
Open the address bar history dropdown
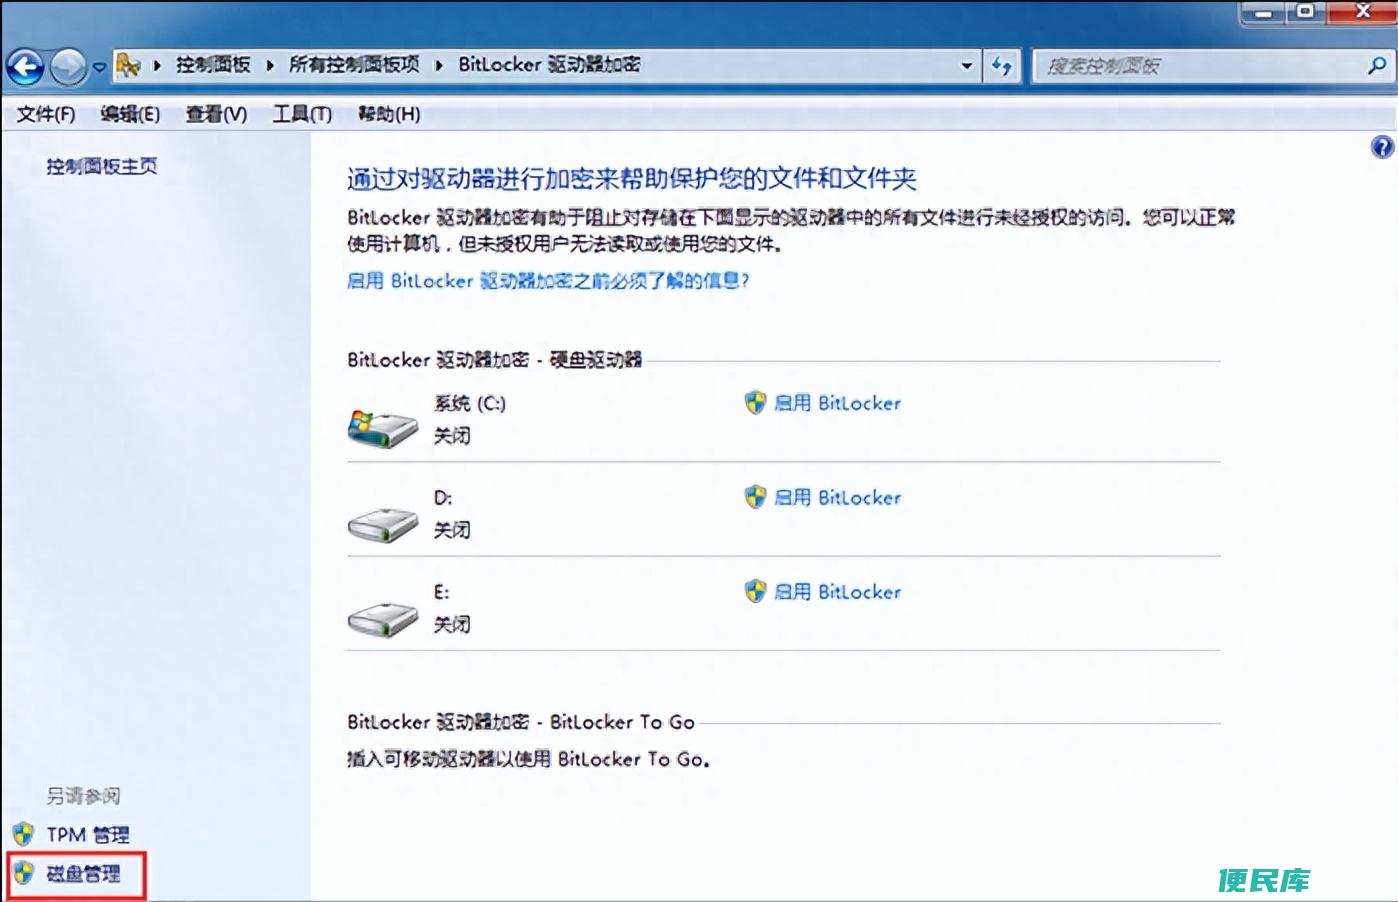coord(966,66)
